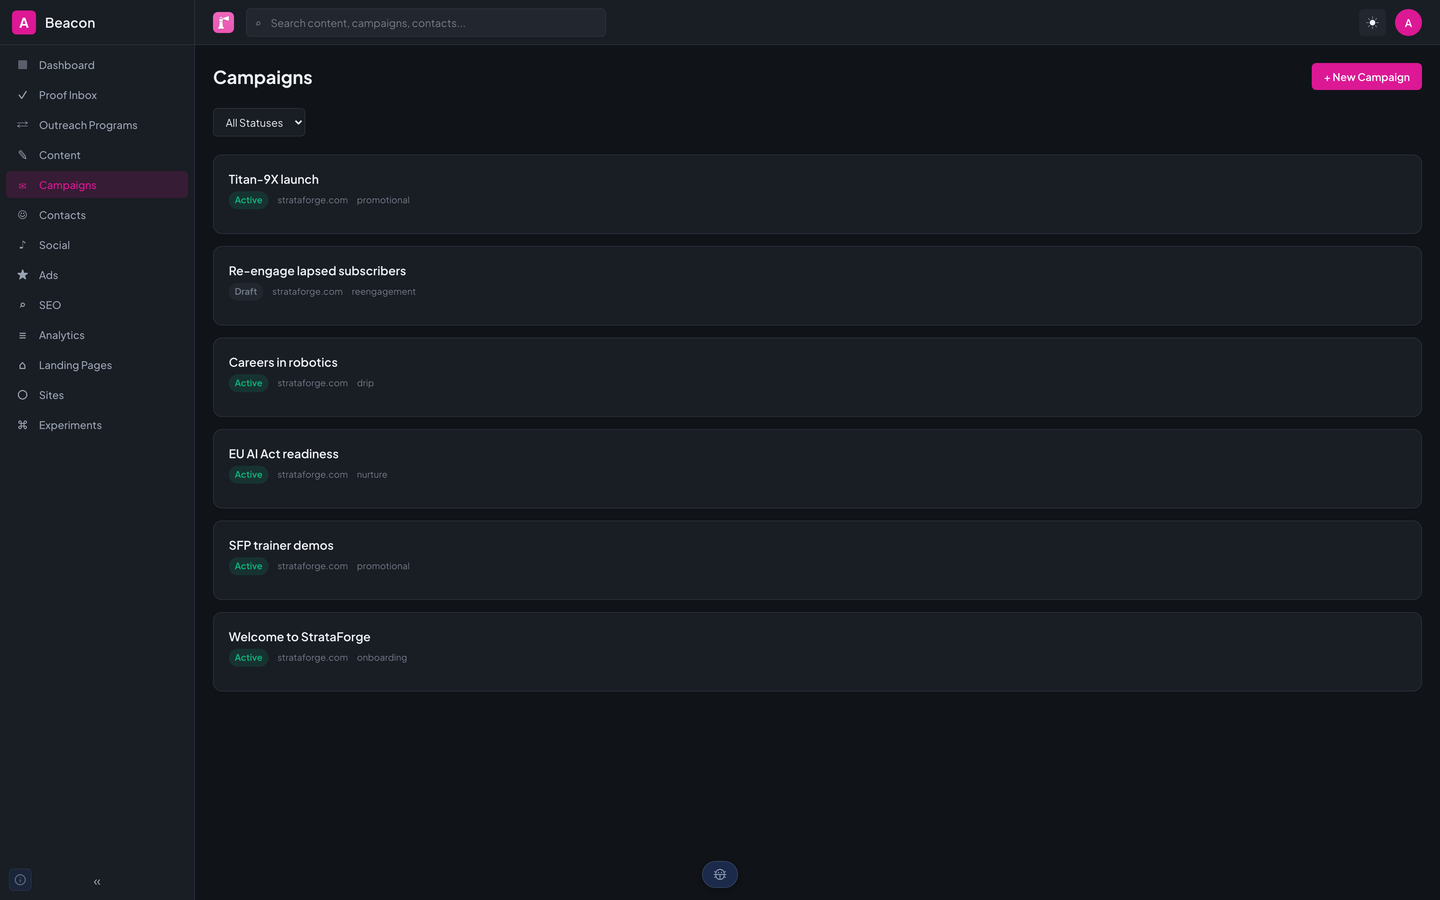Click the Landing Pages icon
Screen dimensions: 1440x900
point(22,365)
